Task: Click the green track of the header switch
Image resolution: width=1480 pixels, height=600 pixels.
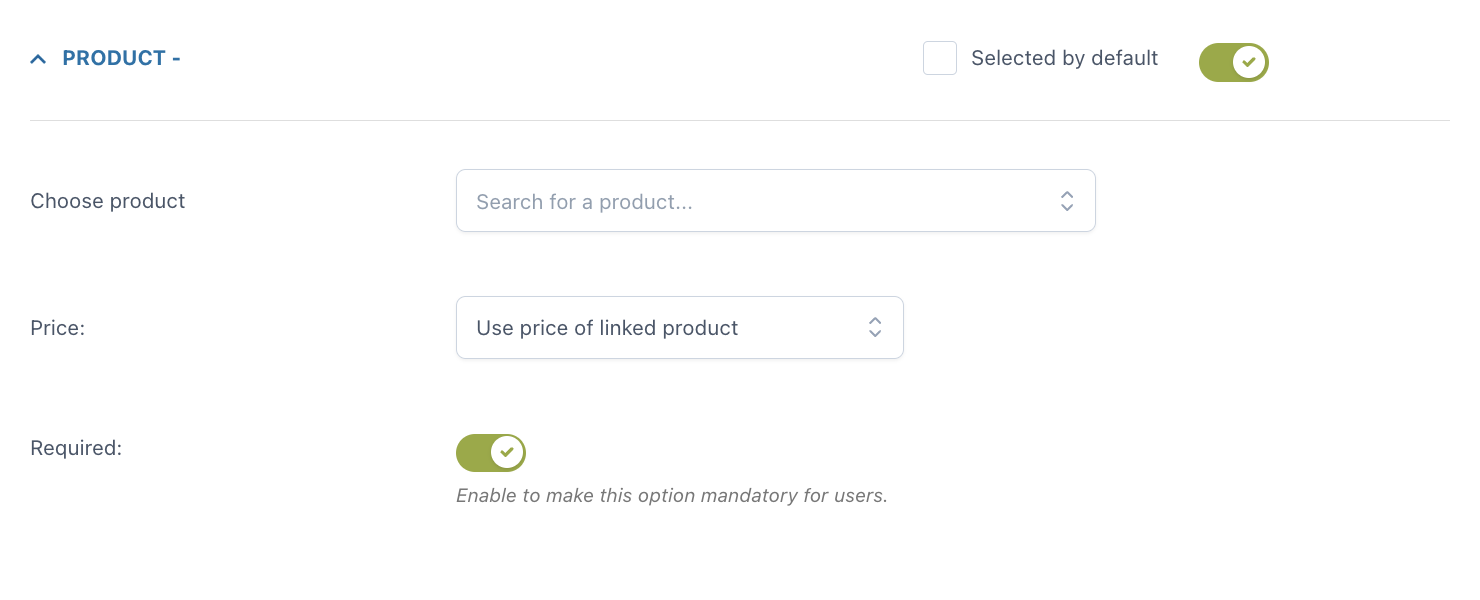Action: point(1215,62)
